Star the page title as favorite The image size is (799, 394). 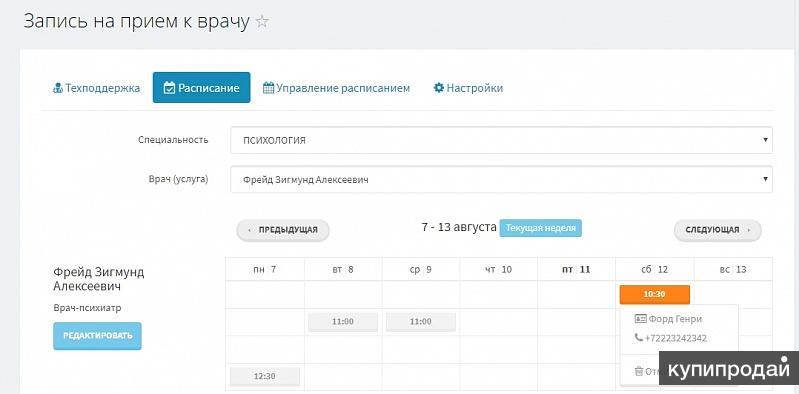pyautogui.click(x=262, y=22)
